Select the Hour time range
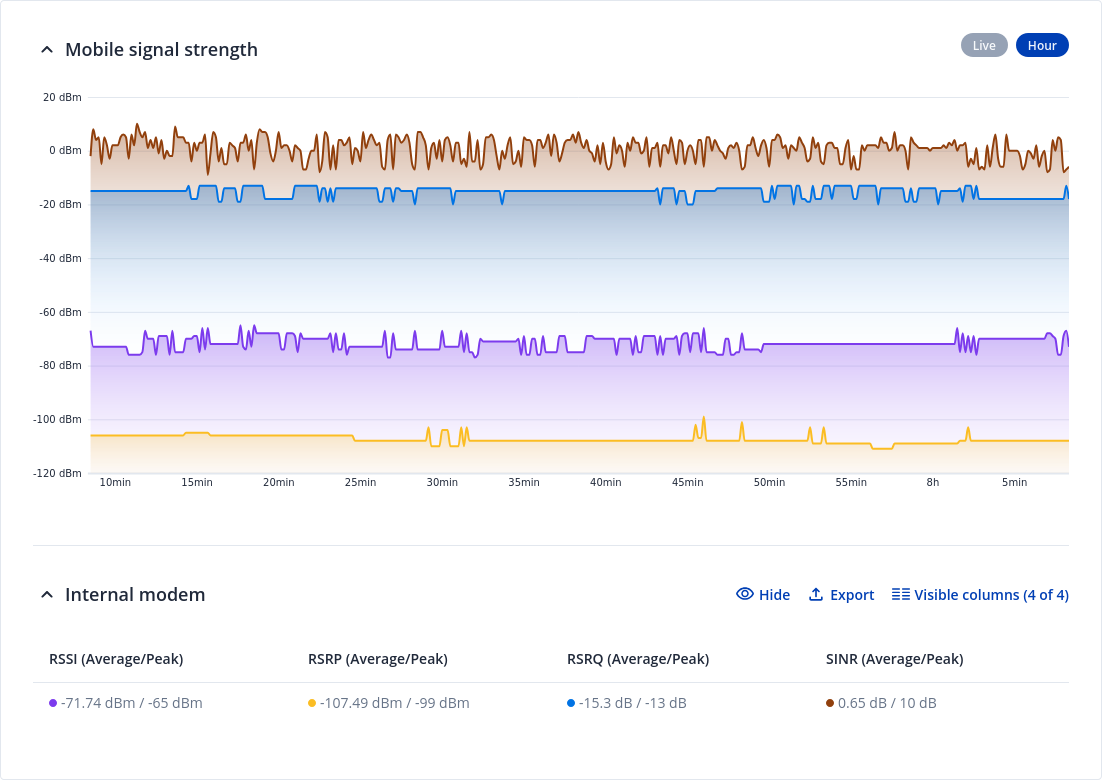This screenshot has height=780, width=1102. pyautogui.click(x=1042, y=45)
